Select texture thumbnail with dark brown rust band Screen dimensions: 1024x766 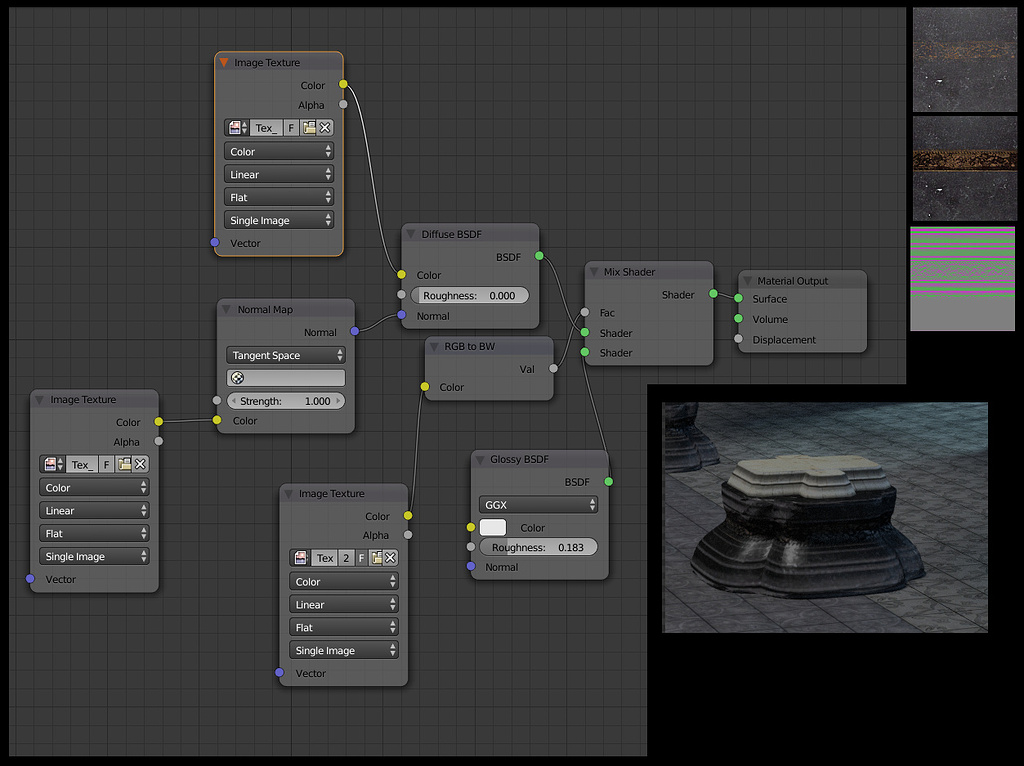coord(965,168)
